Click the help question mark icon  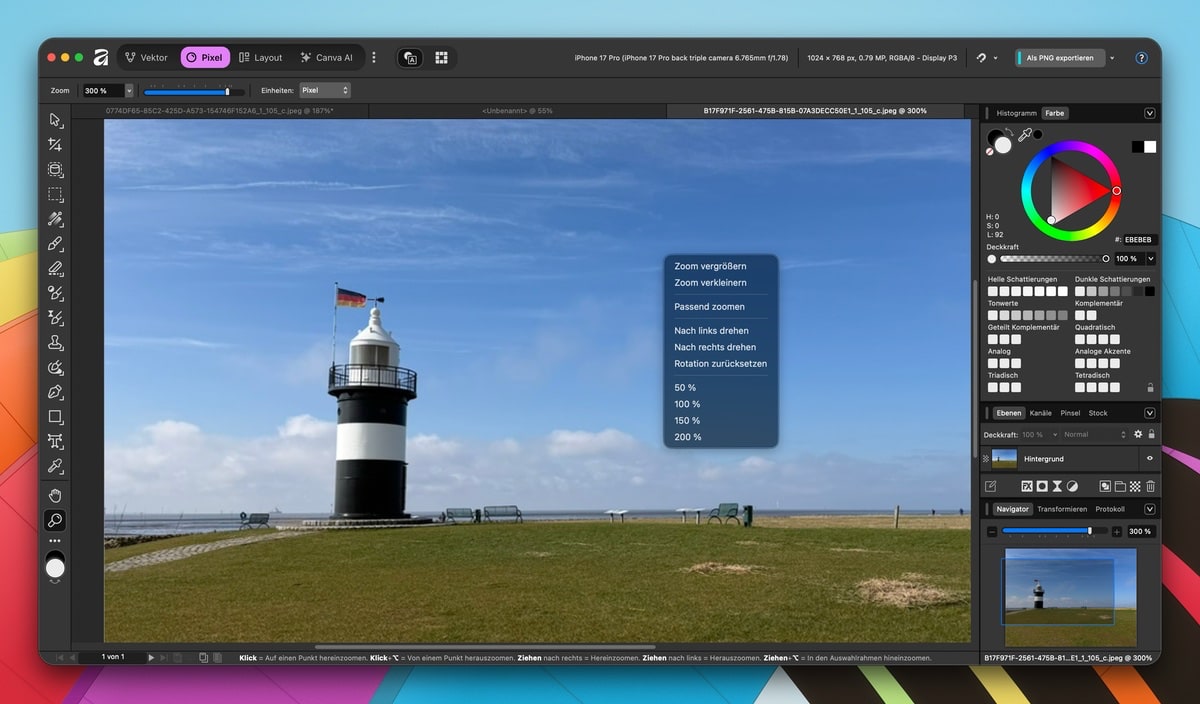pyautogui.click(x=1141, y=58)
